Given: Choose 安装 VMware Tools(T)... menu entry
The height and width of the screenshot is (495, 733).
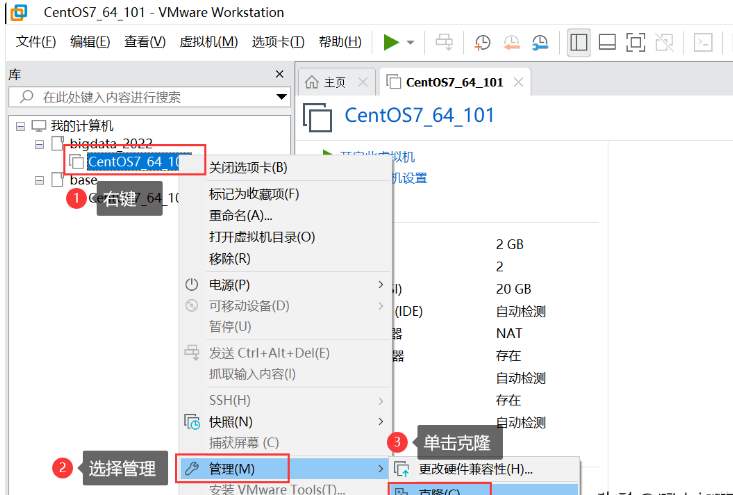Looking at the screenshot, I should pos(287,489).
